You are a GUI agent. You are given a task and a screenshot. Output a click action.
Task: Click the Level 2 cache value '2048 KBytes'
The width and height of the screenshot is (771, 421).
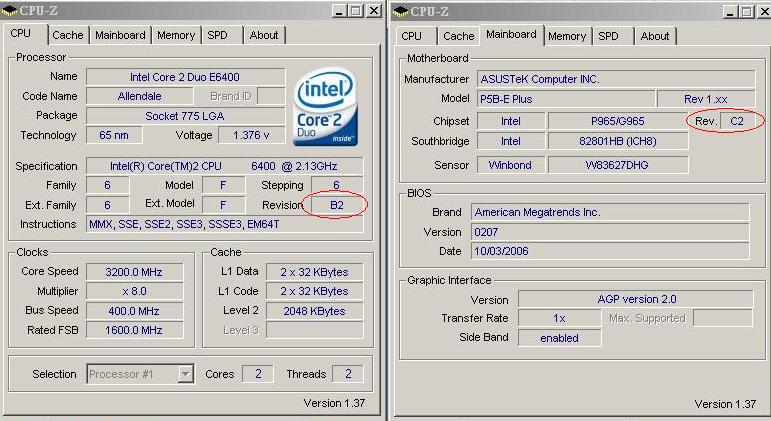[315, 311]
